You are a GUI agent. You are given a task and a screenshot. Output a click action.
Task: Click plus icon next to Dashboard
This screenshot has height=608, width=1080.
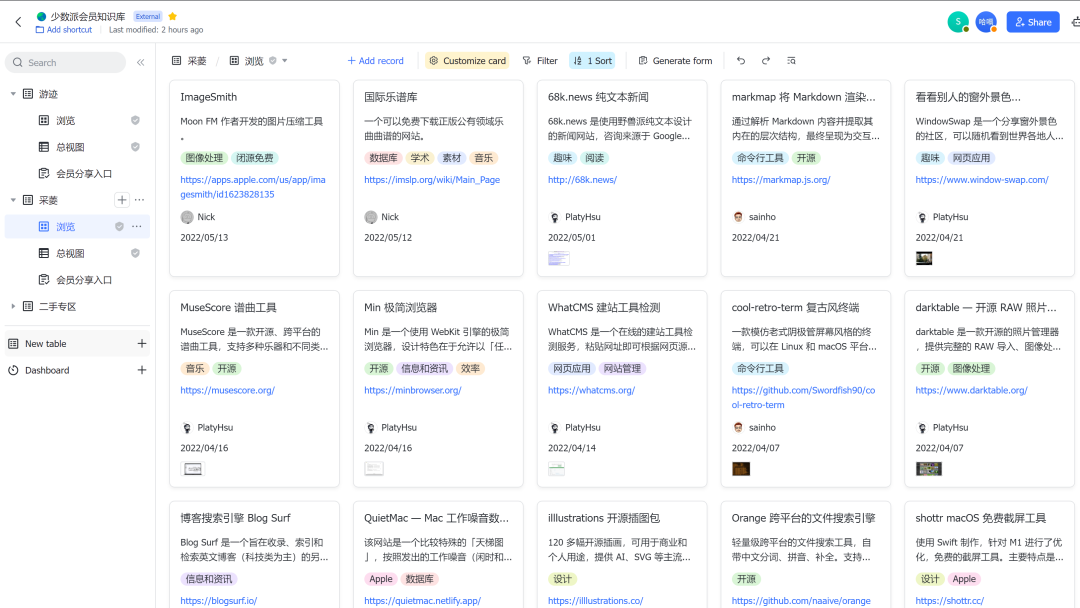141,370
